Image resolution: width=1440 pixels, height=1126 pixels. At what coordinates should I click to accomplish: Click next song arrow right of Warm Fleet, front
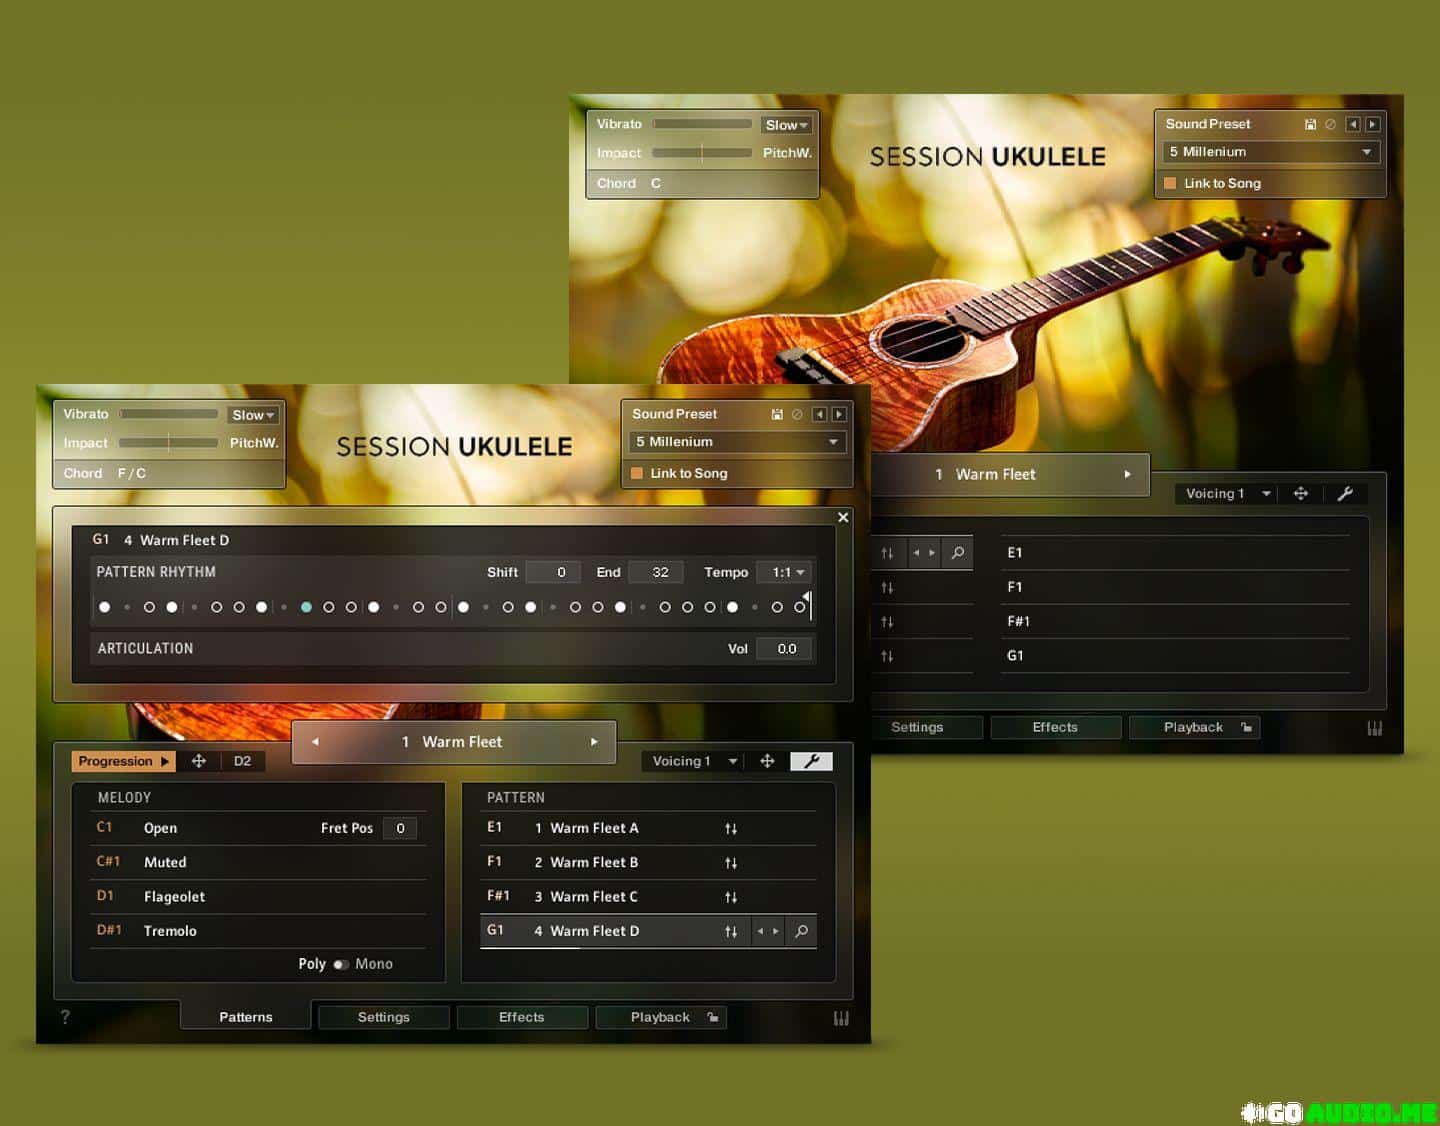pos(594,742)
